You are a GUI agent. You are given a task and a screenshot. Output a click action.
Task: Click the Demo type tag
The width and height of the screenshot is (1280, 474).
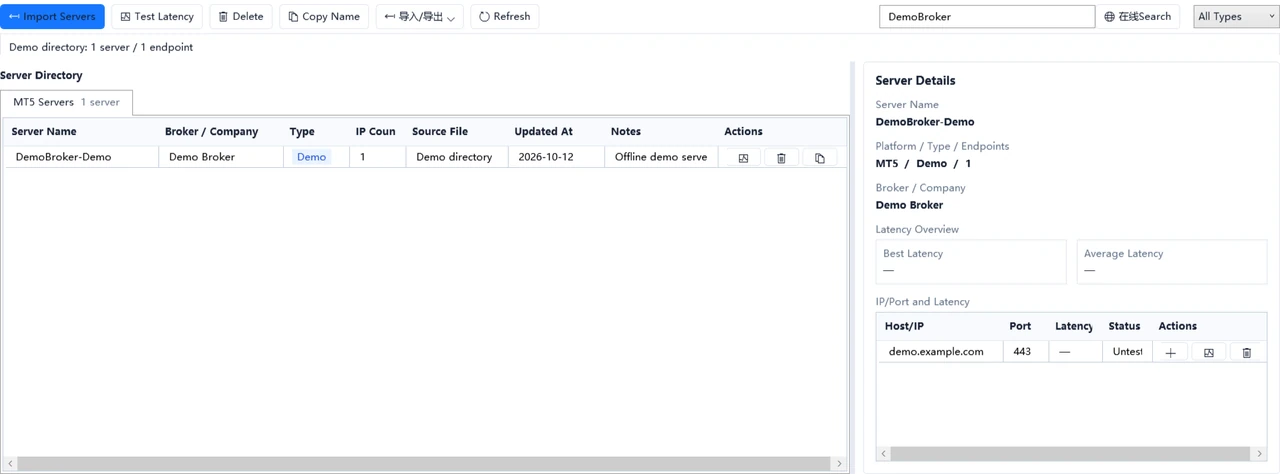(x=311, y=157)
